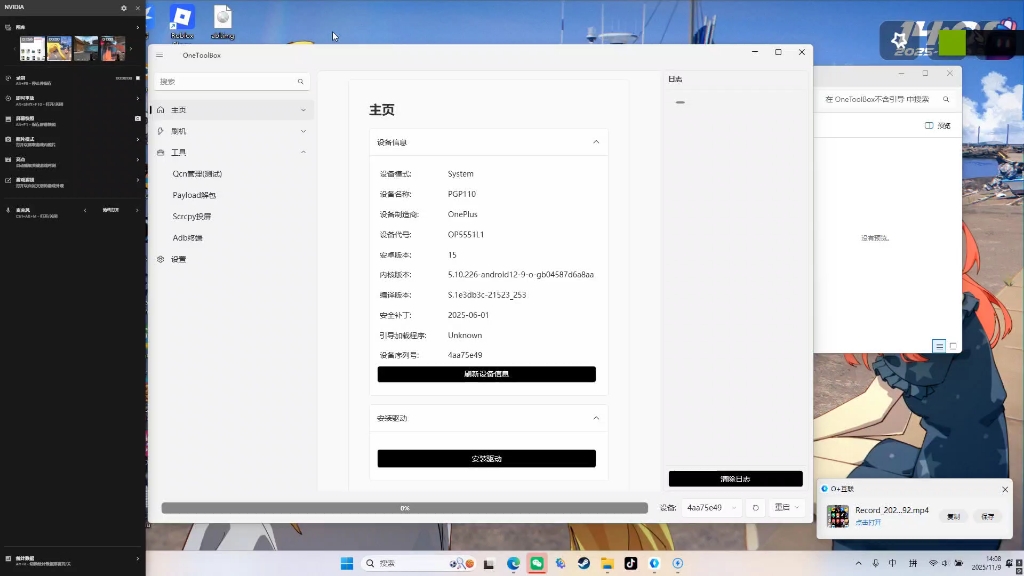Switch NVIDIA microphone mode to next option
This screenshot has width=1024, height=576.
[137, 210]
